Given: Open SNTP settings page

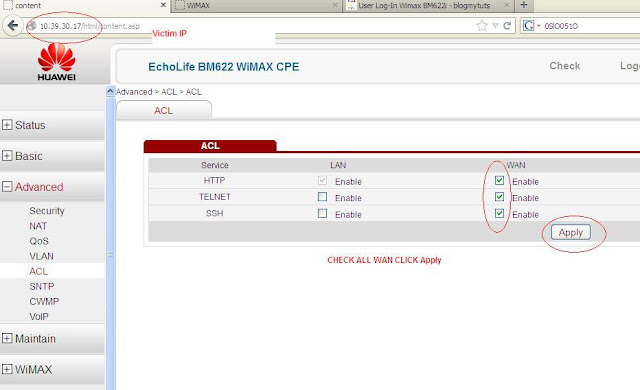Looking at the screenshot, I should 42,286.
